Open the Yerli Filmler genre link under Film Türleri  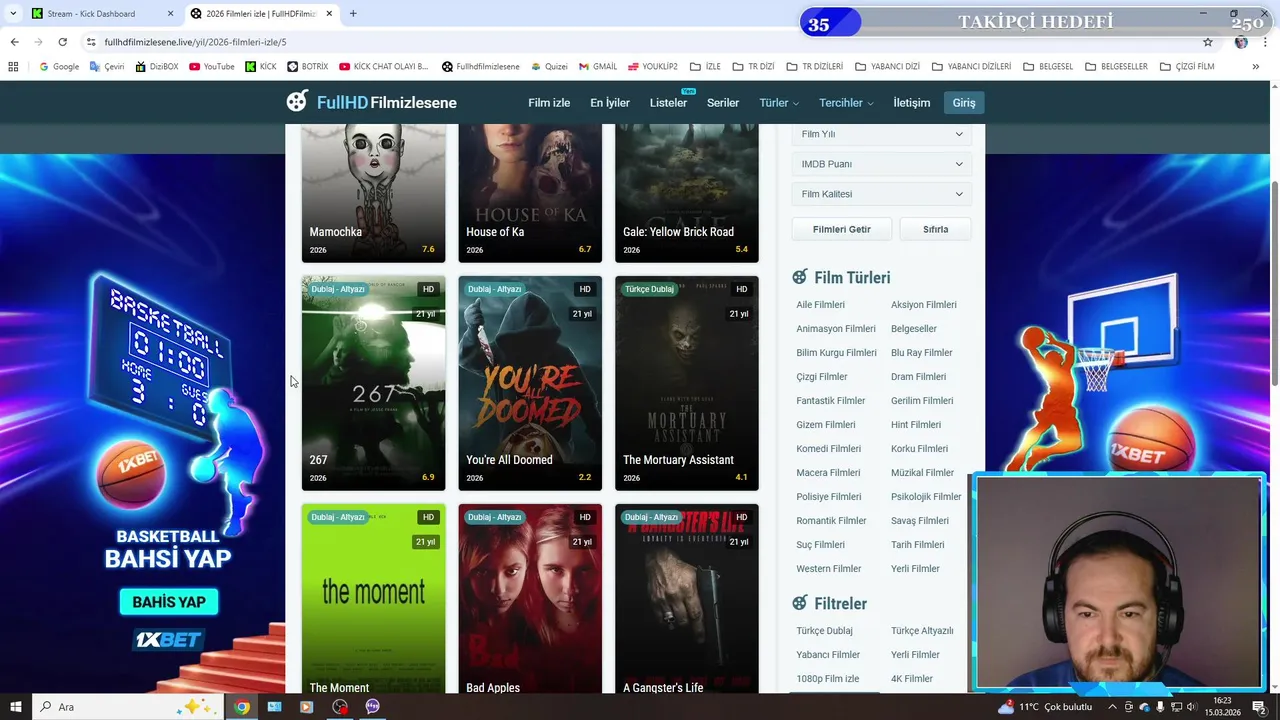915,569
